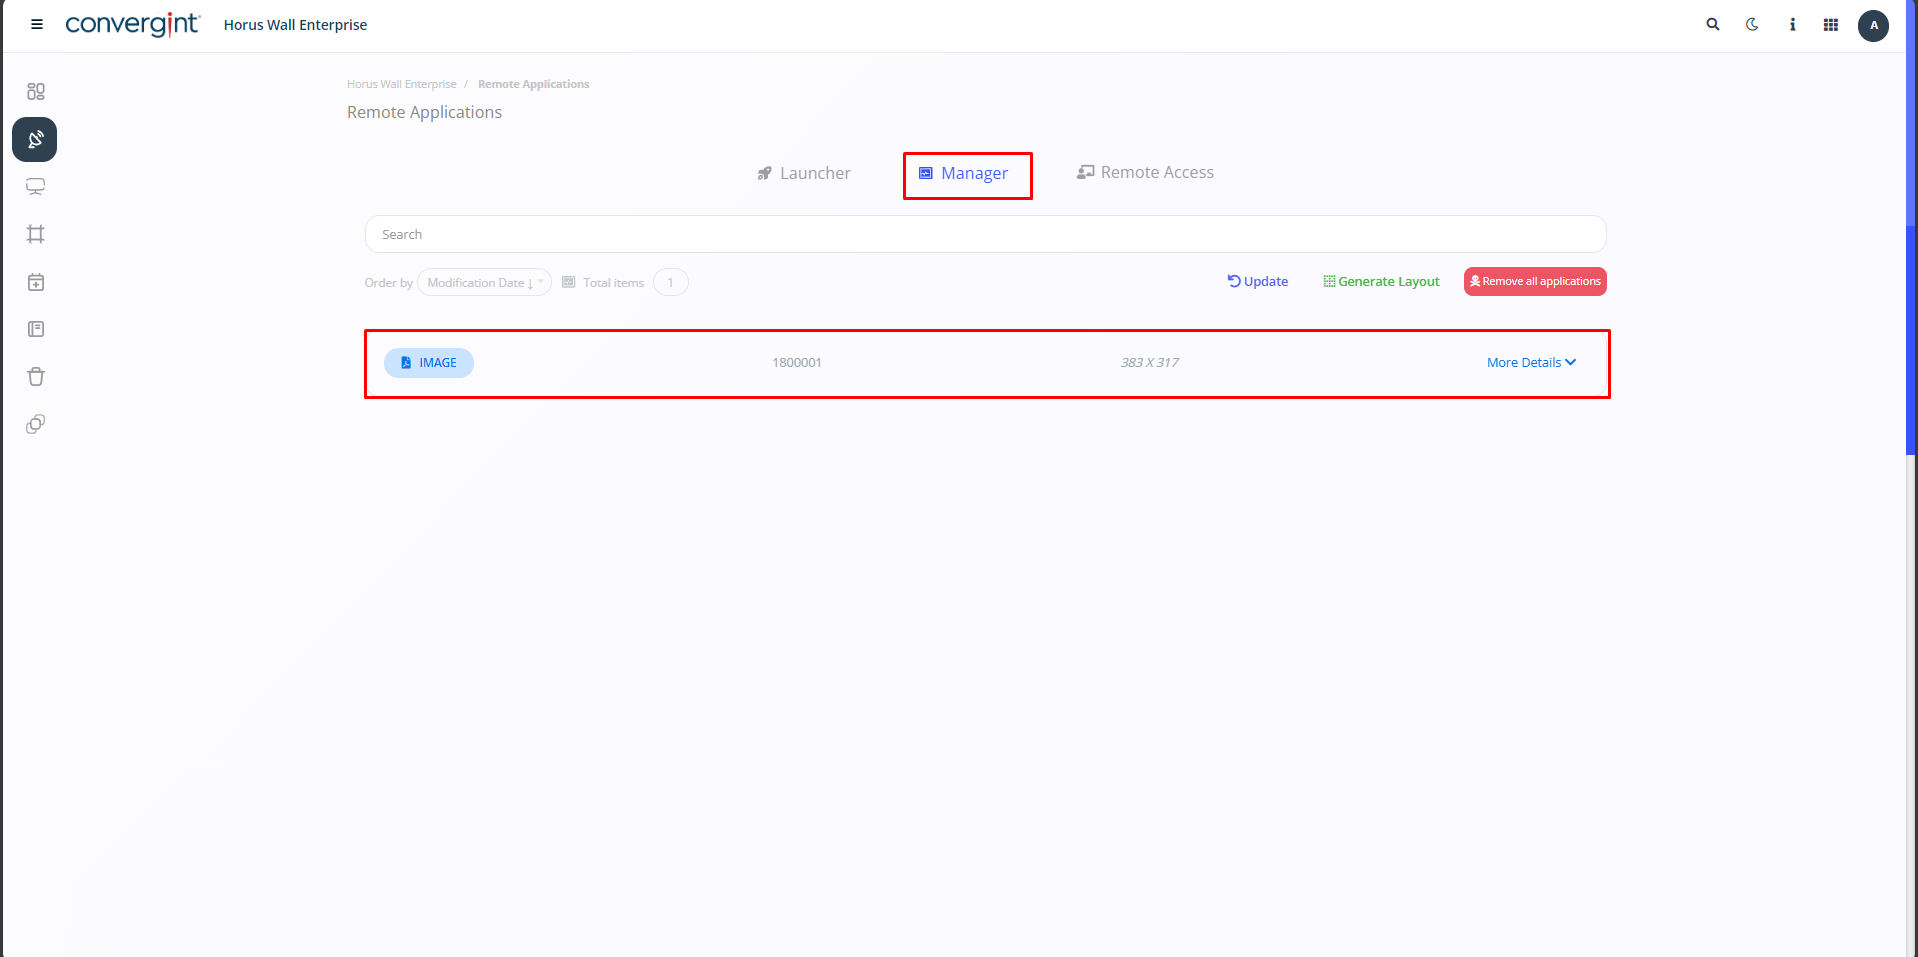Open the dashboard grid icon in sidebar
This screenshot has height=957, width=1918.
[36, 92]
